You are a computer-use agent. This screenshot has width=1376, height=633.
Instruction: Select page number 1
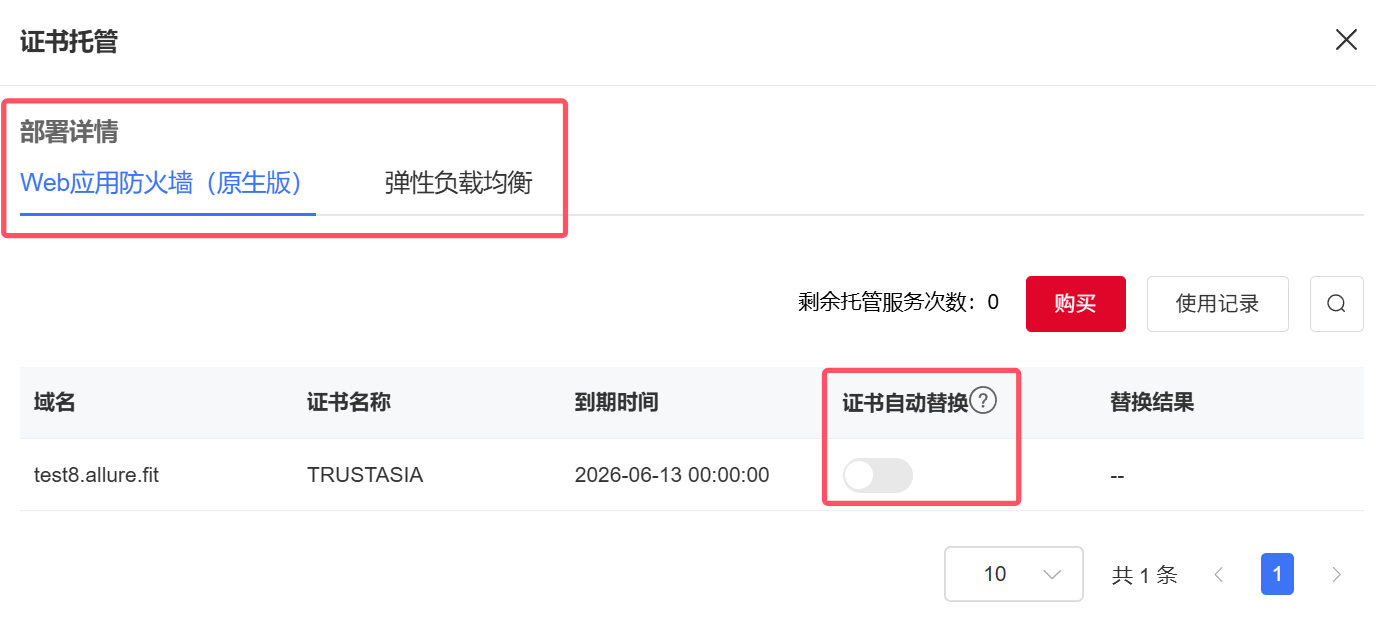click(x=1277, y=574)
